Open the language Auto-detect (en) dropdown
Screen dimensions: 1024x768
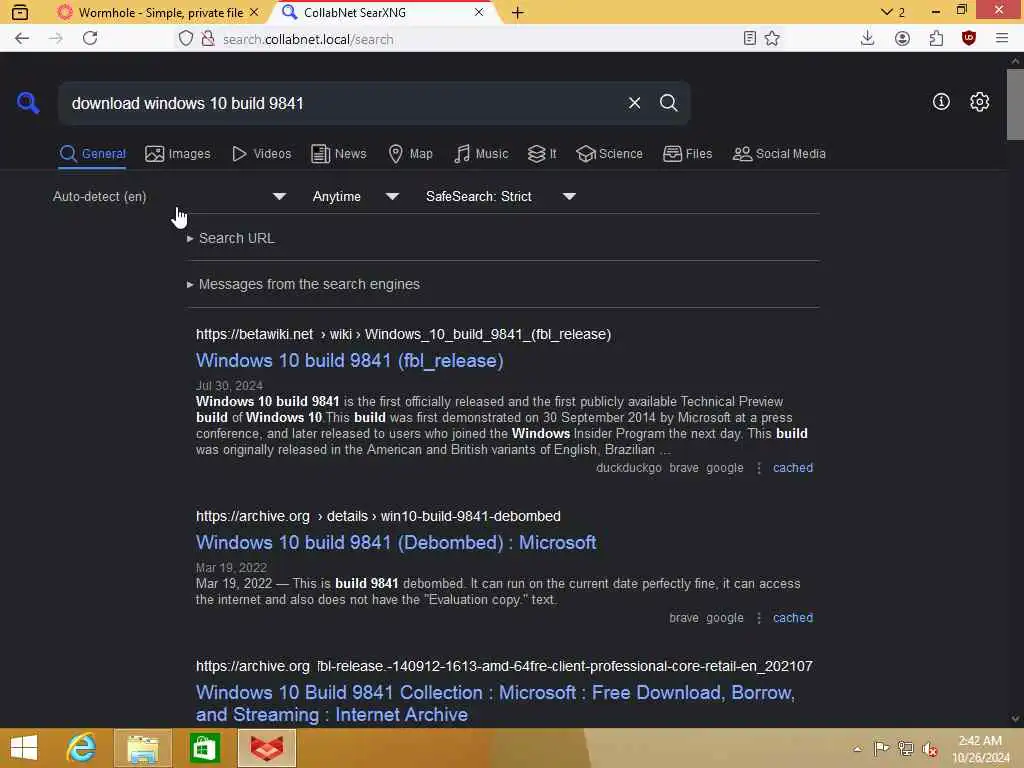click(169, 197)
